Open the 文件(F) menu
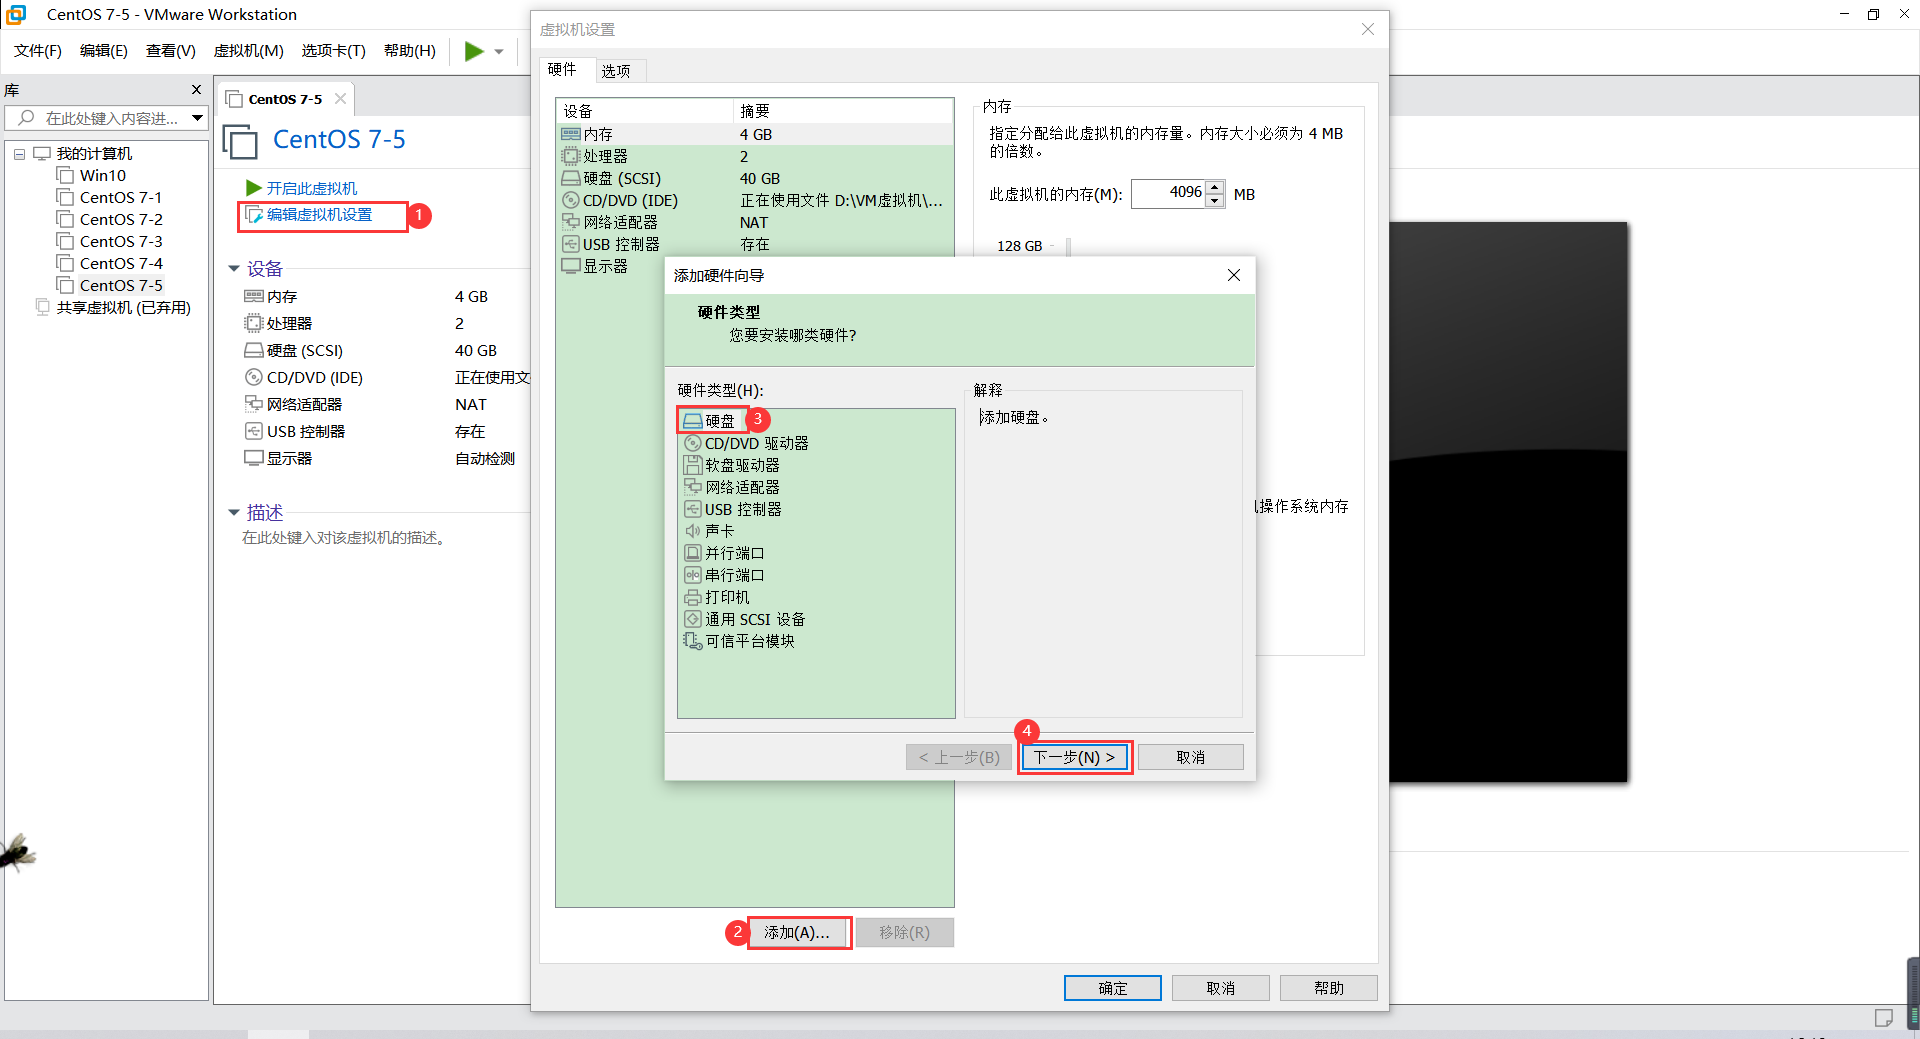Image resolution: width=1920 pixels, height=1039 pixels. tap(38, 51)
